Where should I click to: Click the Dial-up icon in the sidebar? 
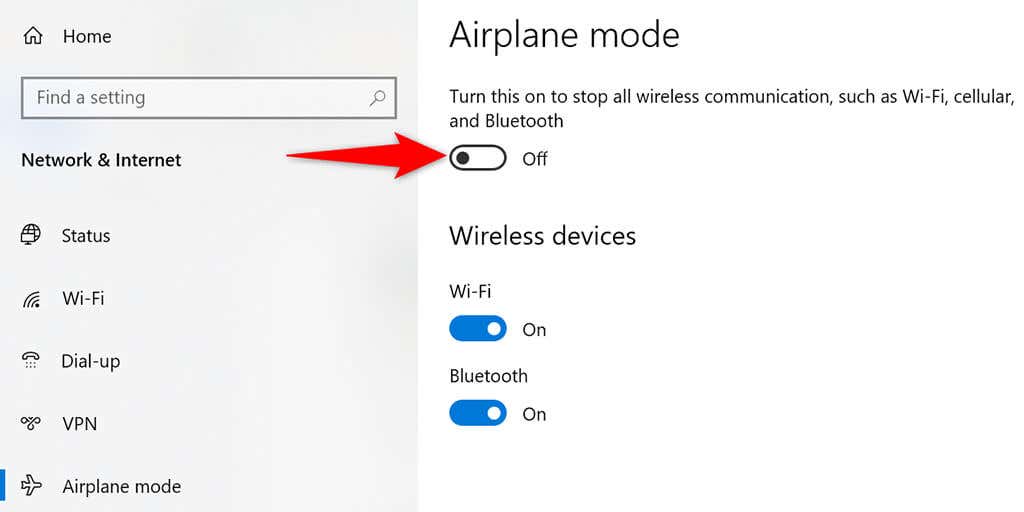coord(31,361)
